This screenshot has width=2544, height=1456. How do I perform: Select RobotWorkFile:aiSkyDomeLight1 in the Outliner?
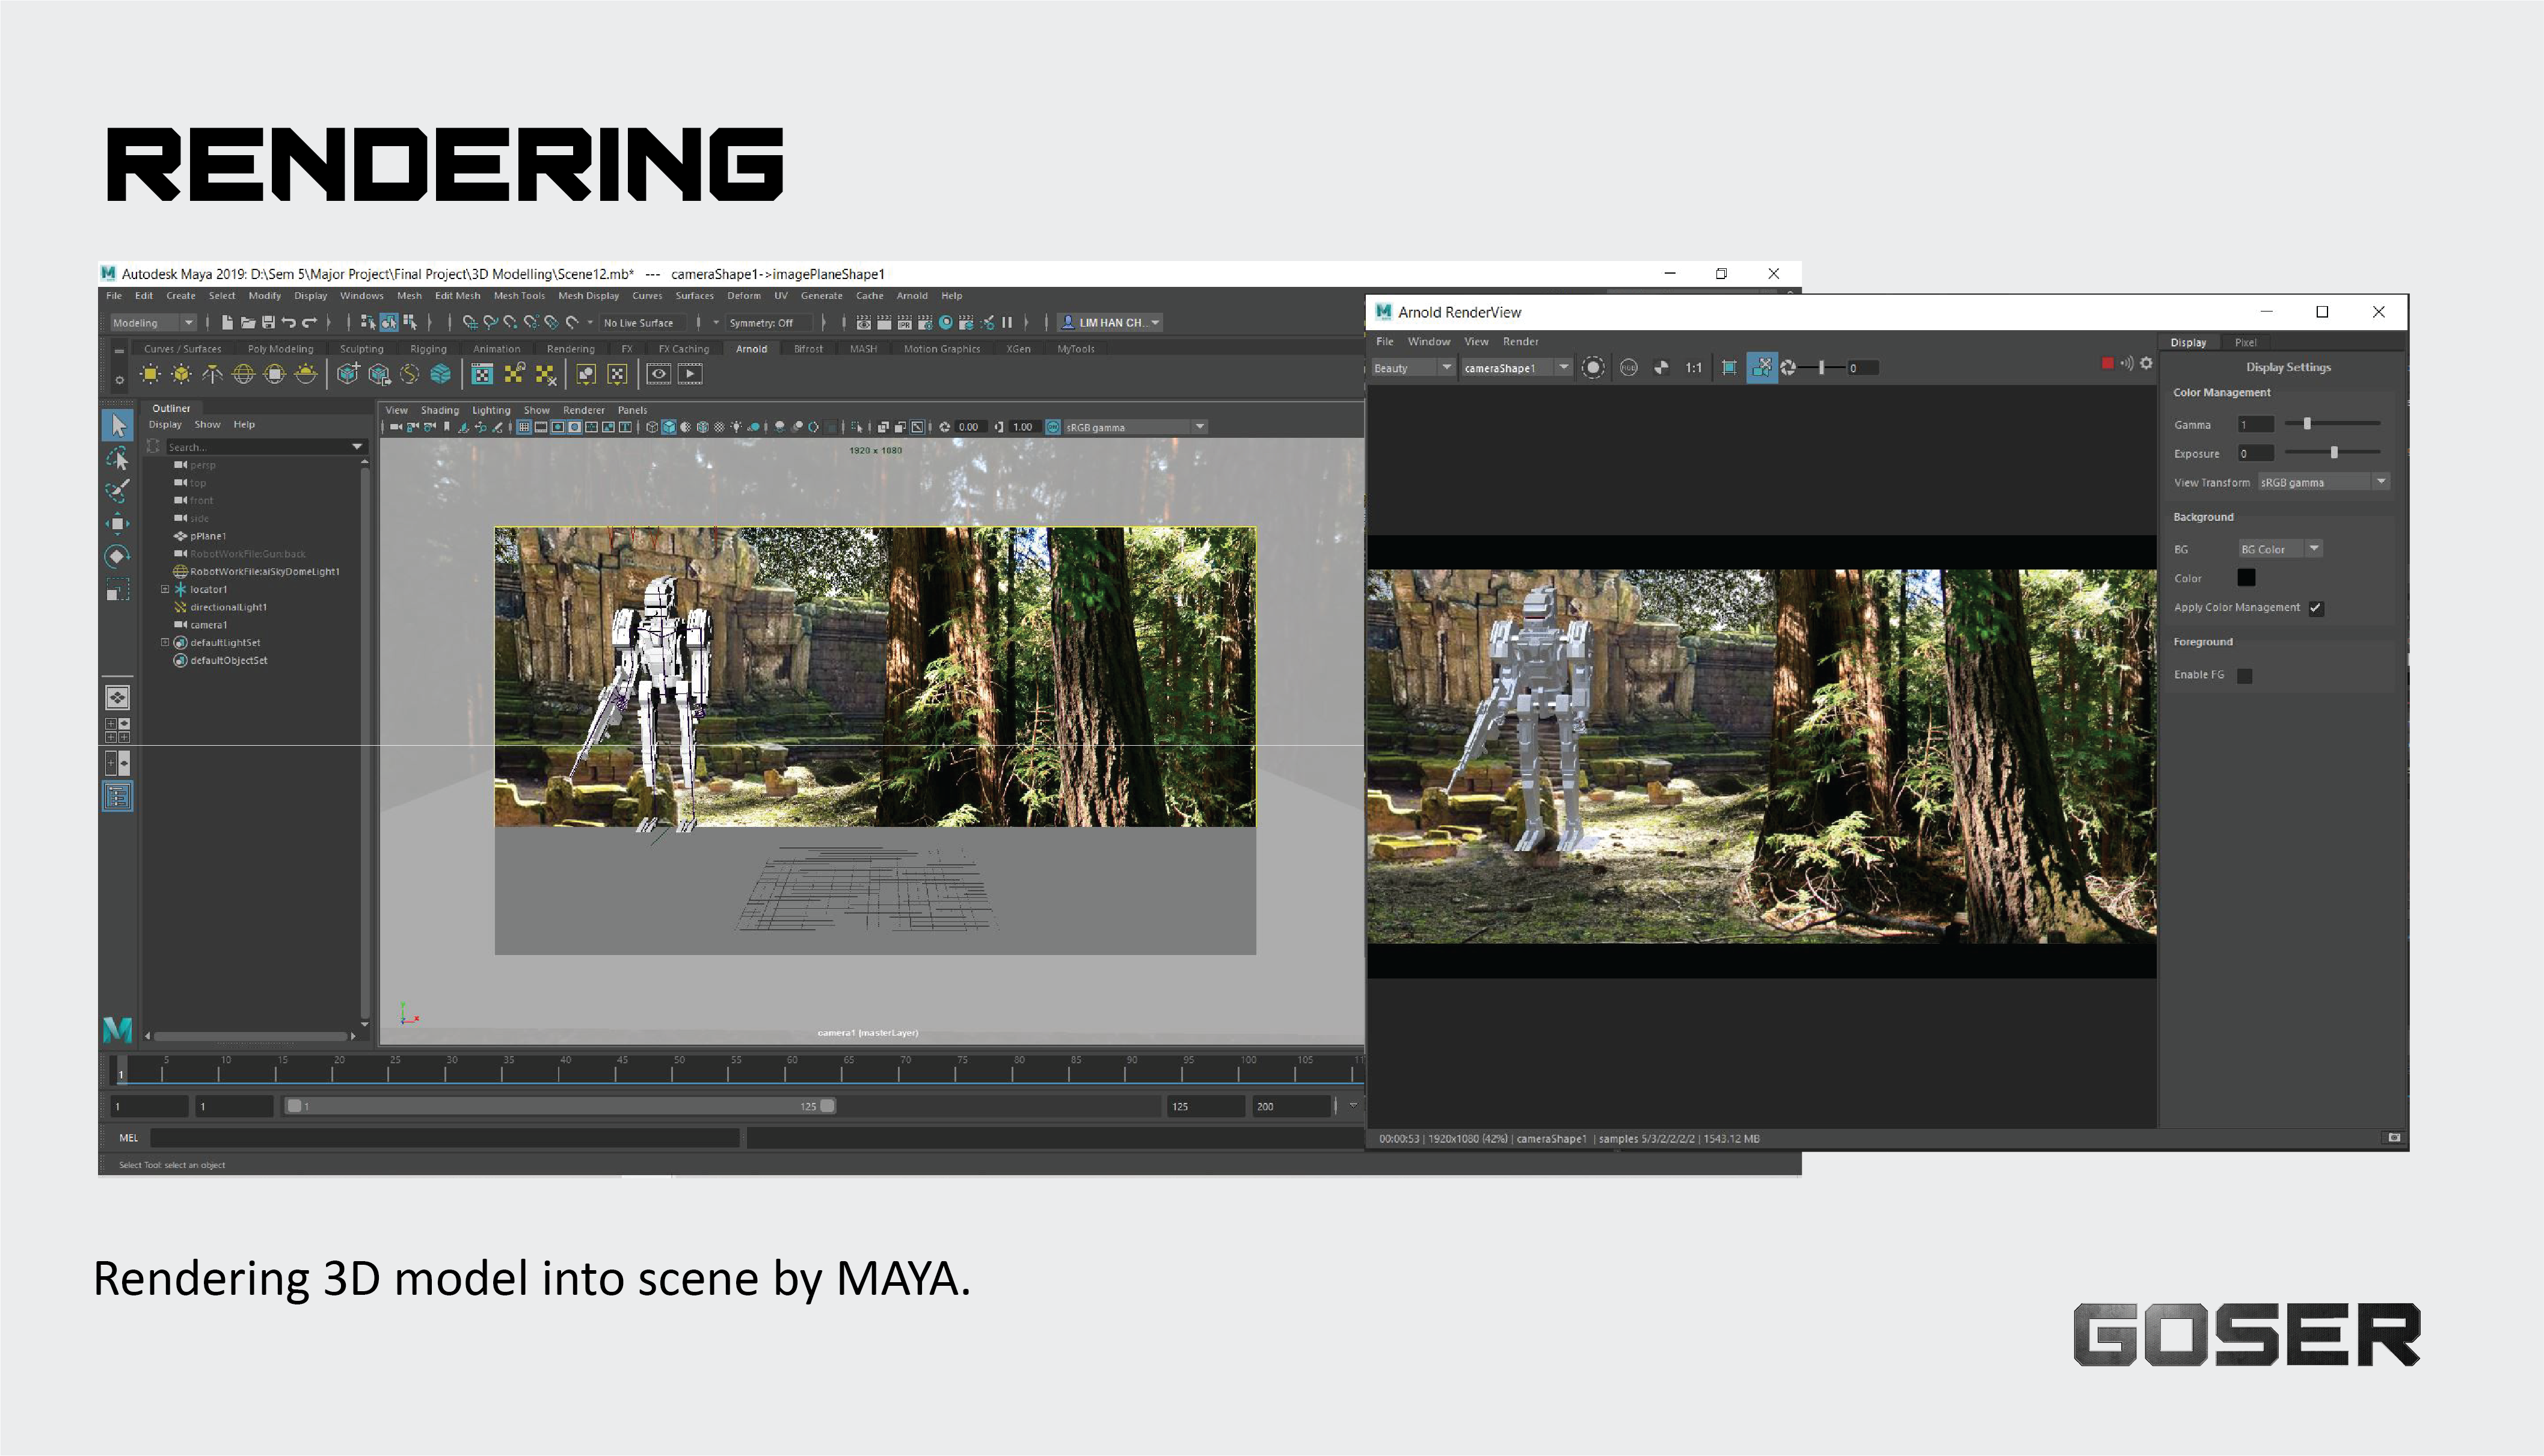pyautogui.click(x=264, y=572)
